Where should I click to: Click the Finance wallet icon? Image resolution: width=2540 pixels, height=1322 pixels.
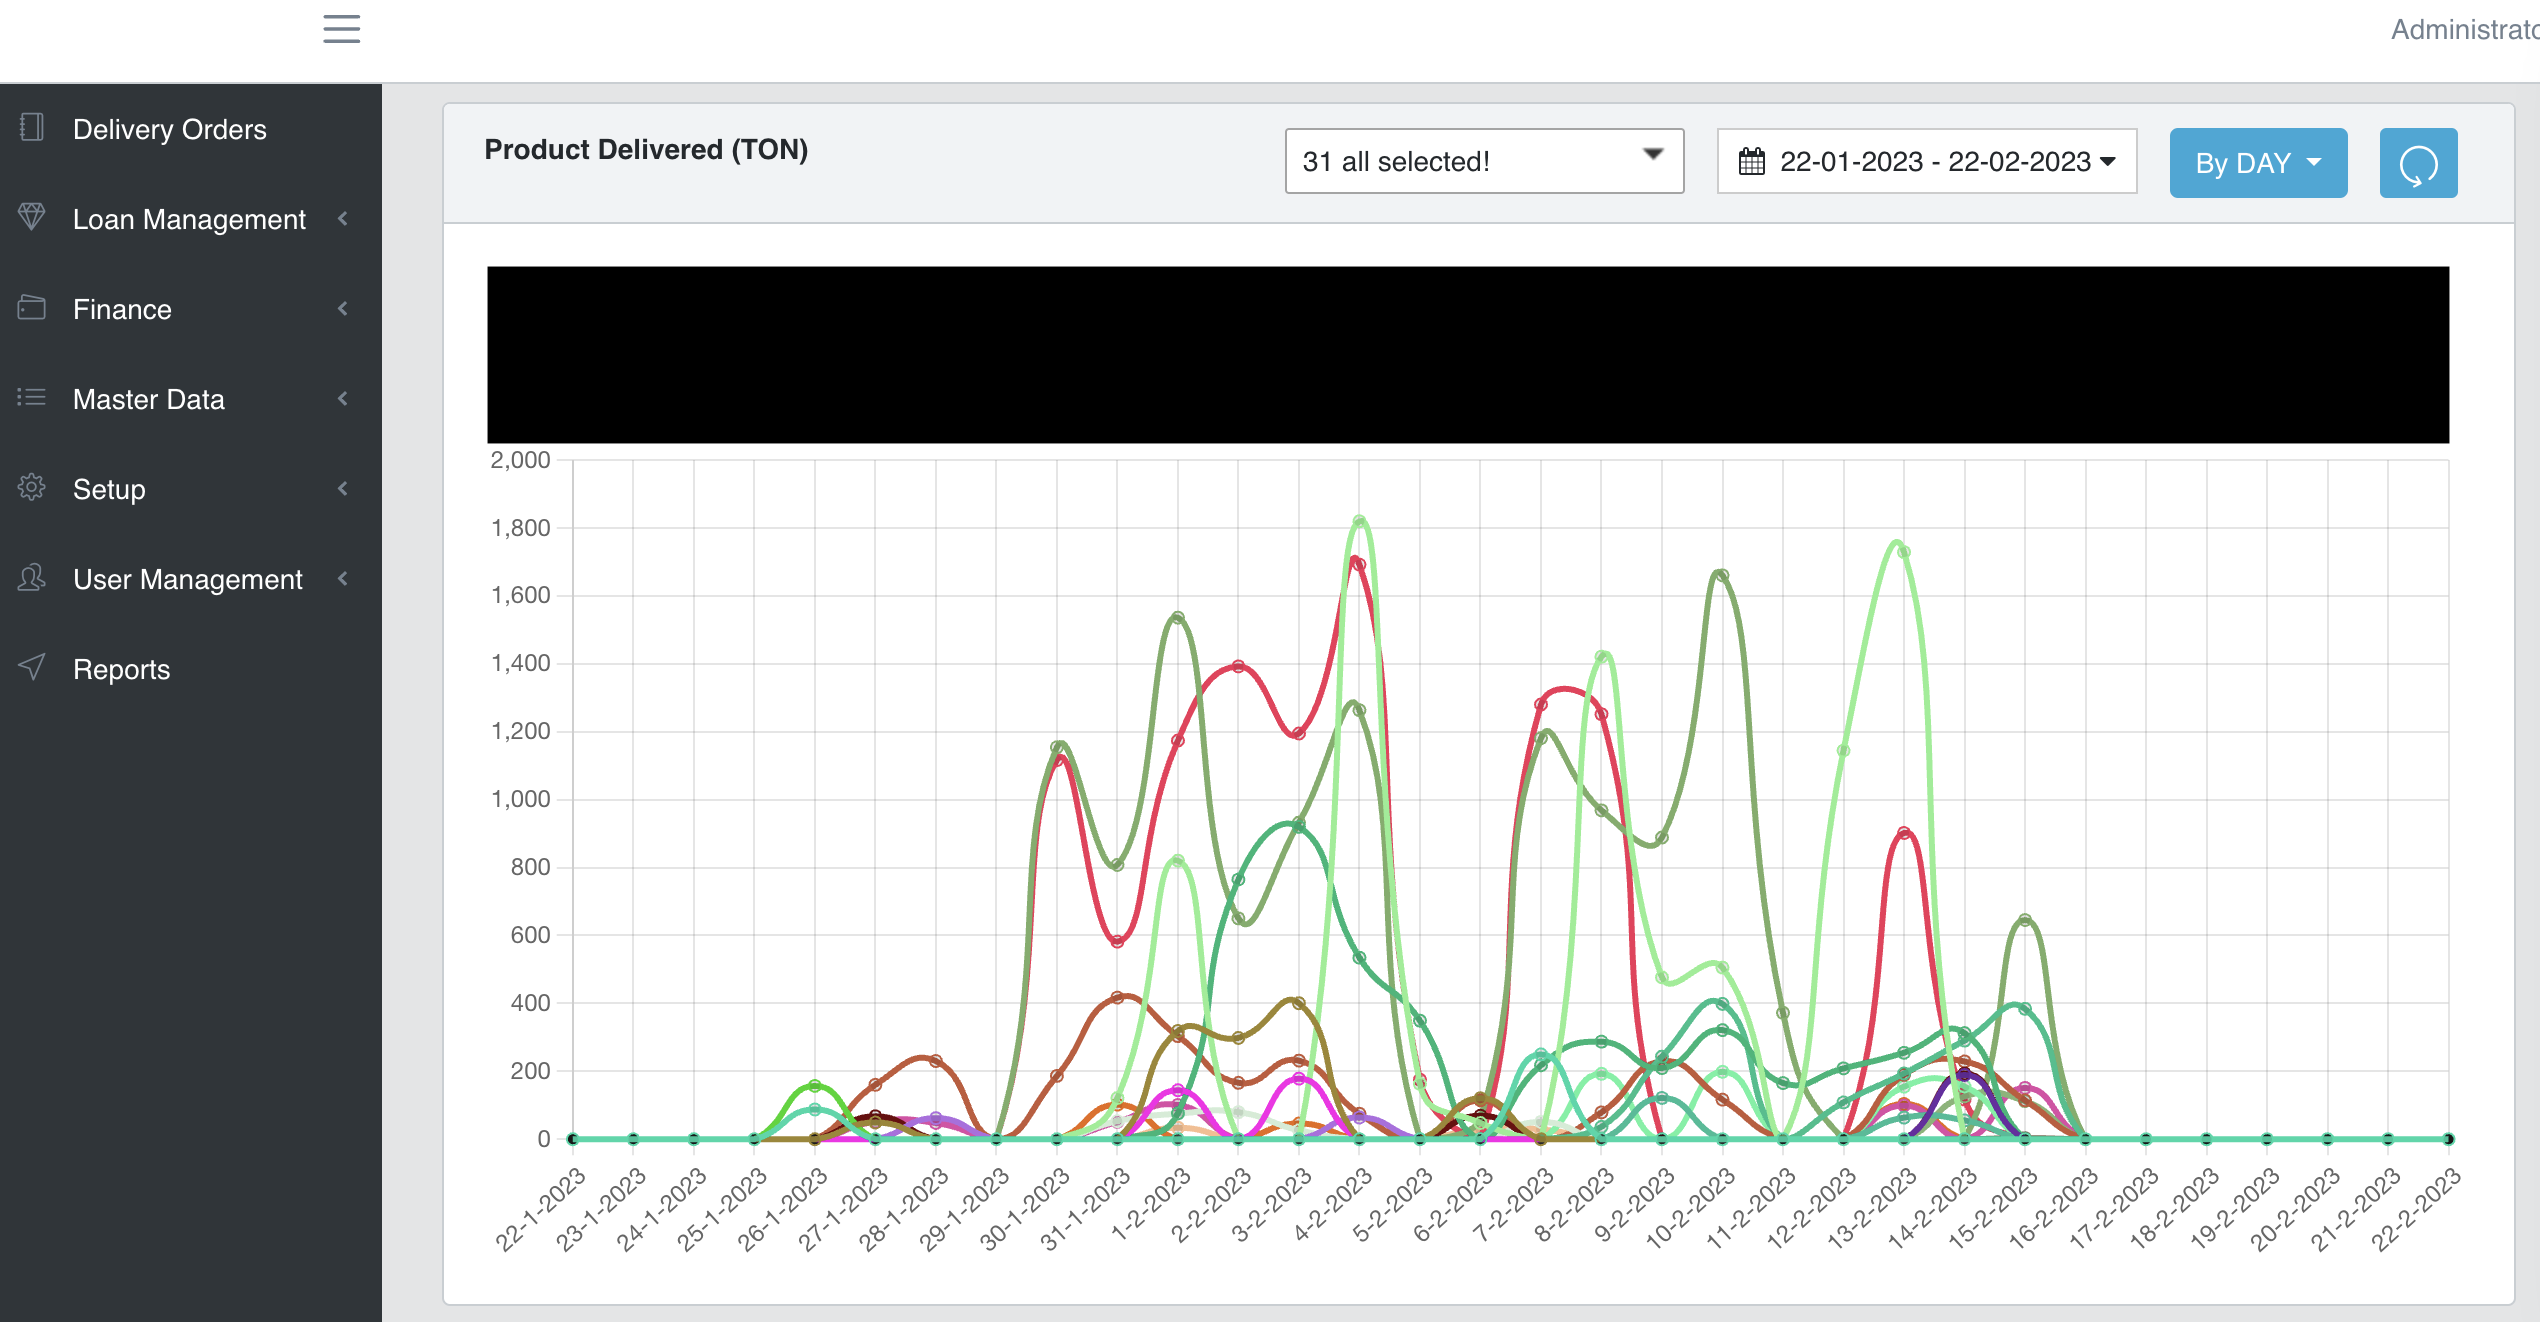click(x=32, y=307)
